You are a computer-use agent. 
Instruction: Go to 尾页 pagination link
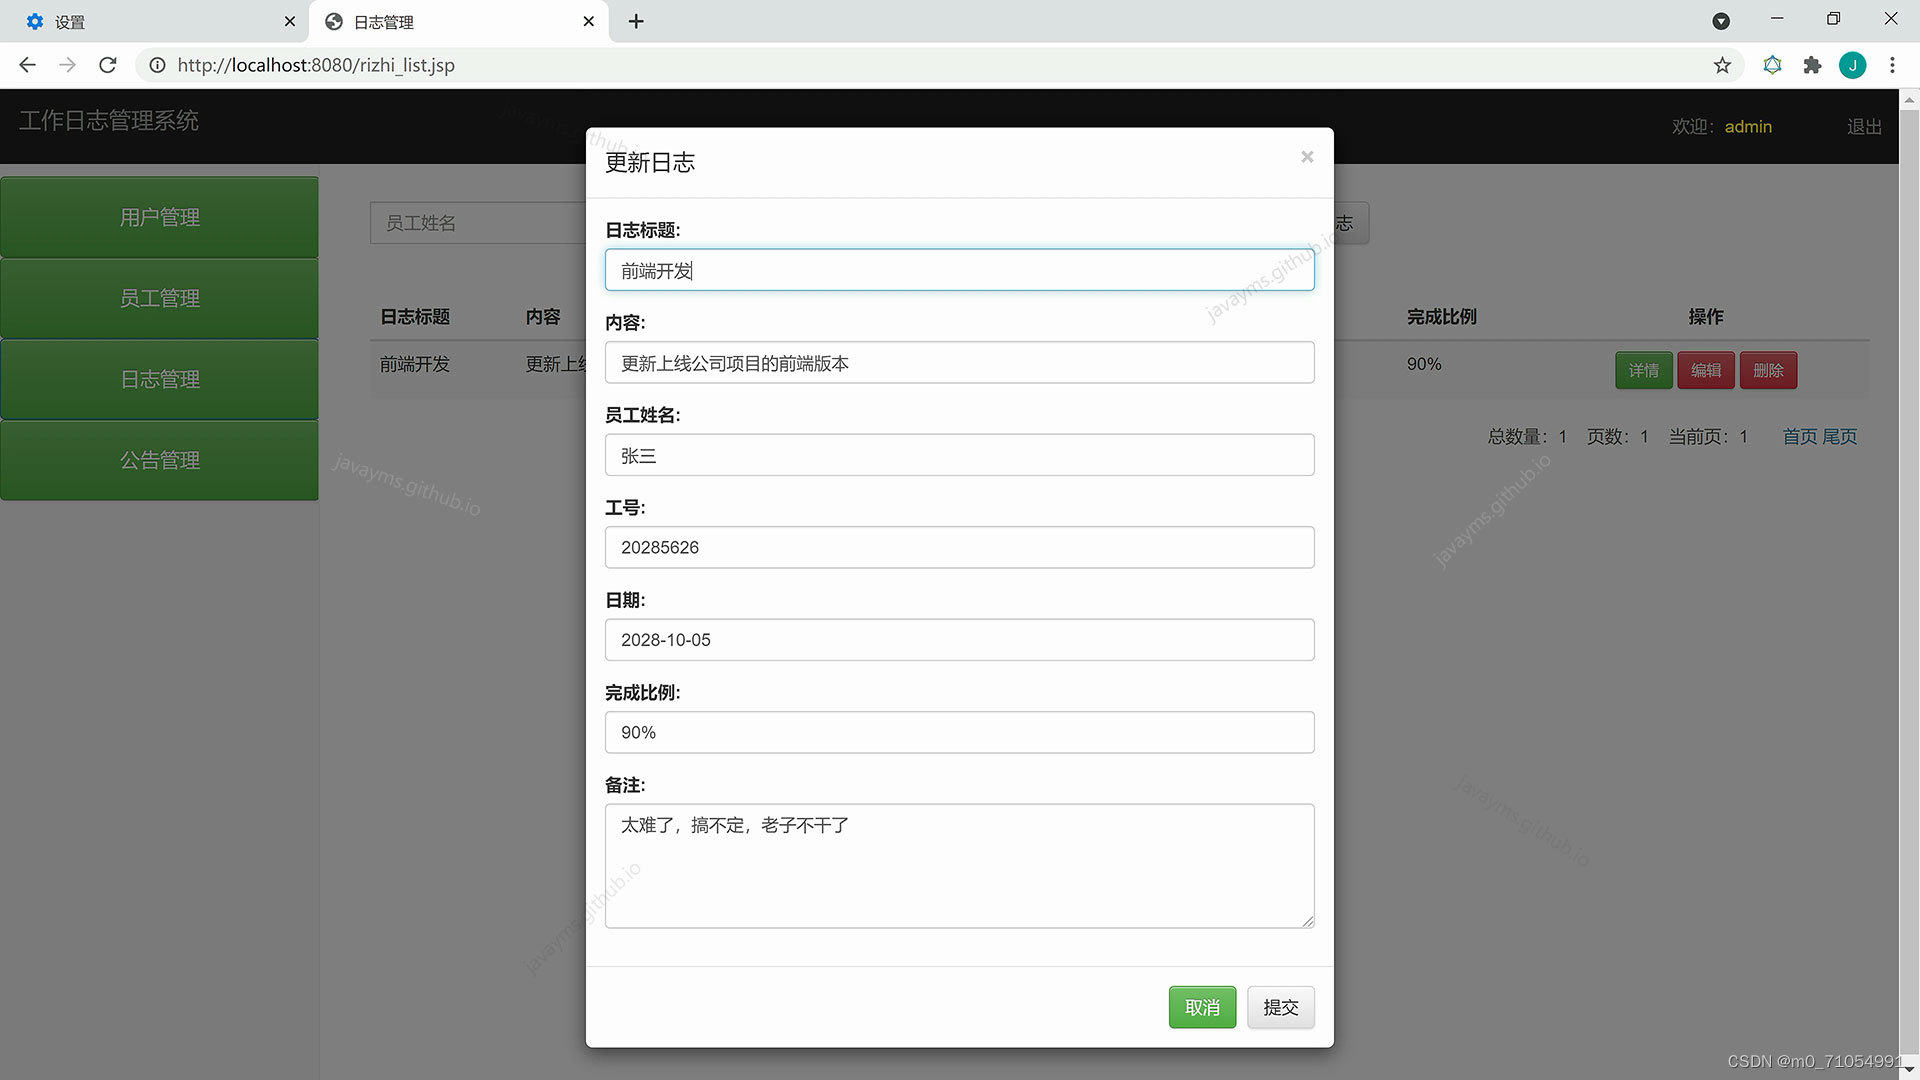click(x=1839, y=437)
